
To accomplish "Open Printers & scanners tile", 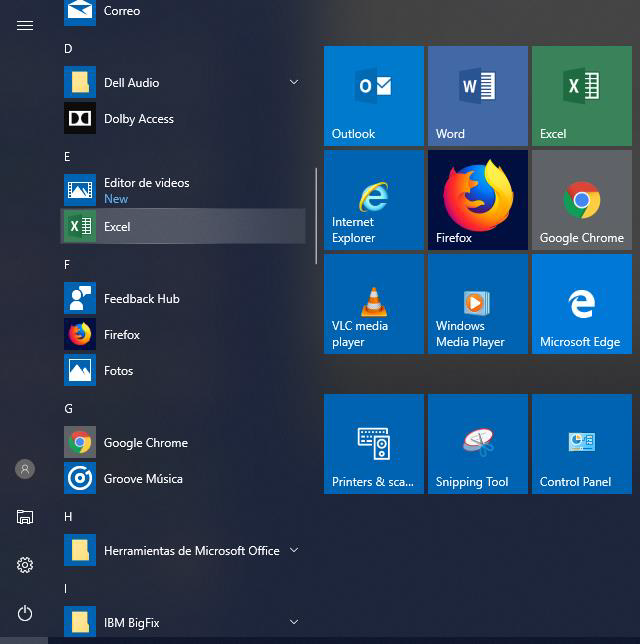I will [x=374, y=444].
